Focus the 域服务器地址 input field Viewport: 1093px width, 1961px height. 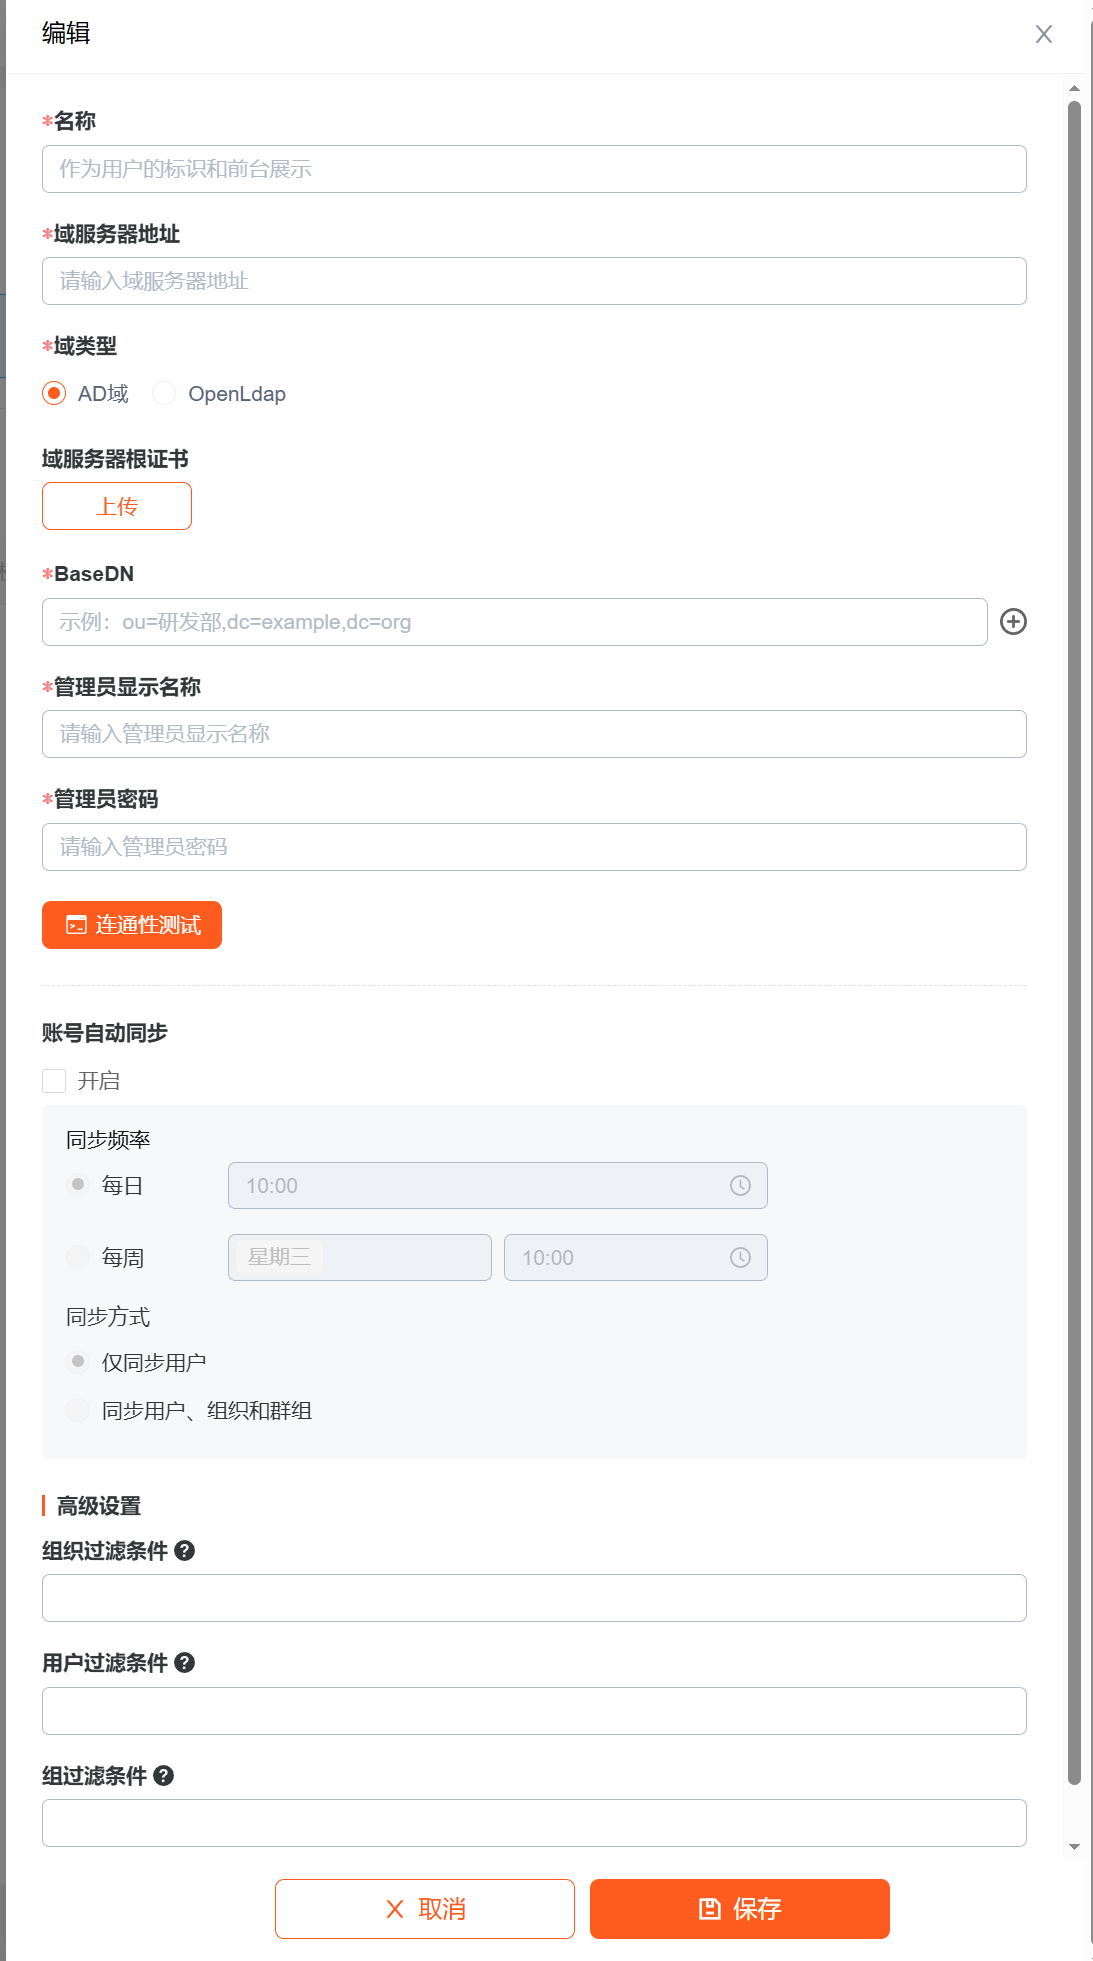(534, 281)
